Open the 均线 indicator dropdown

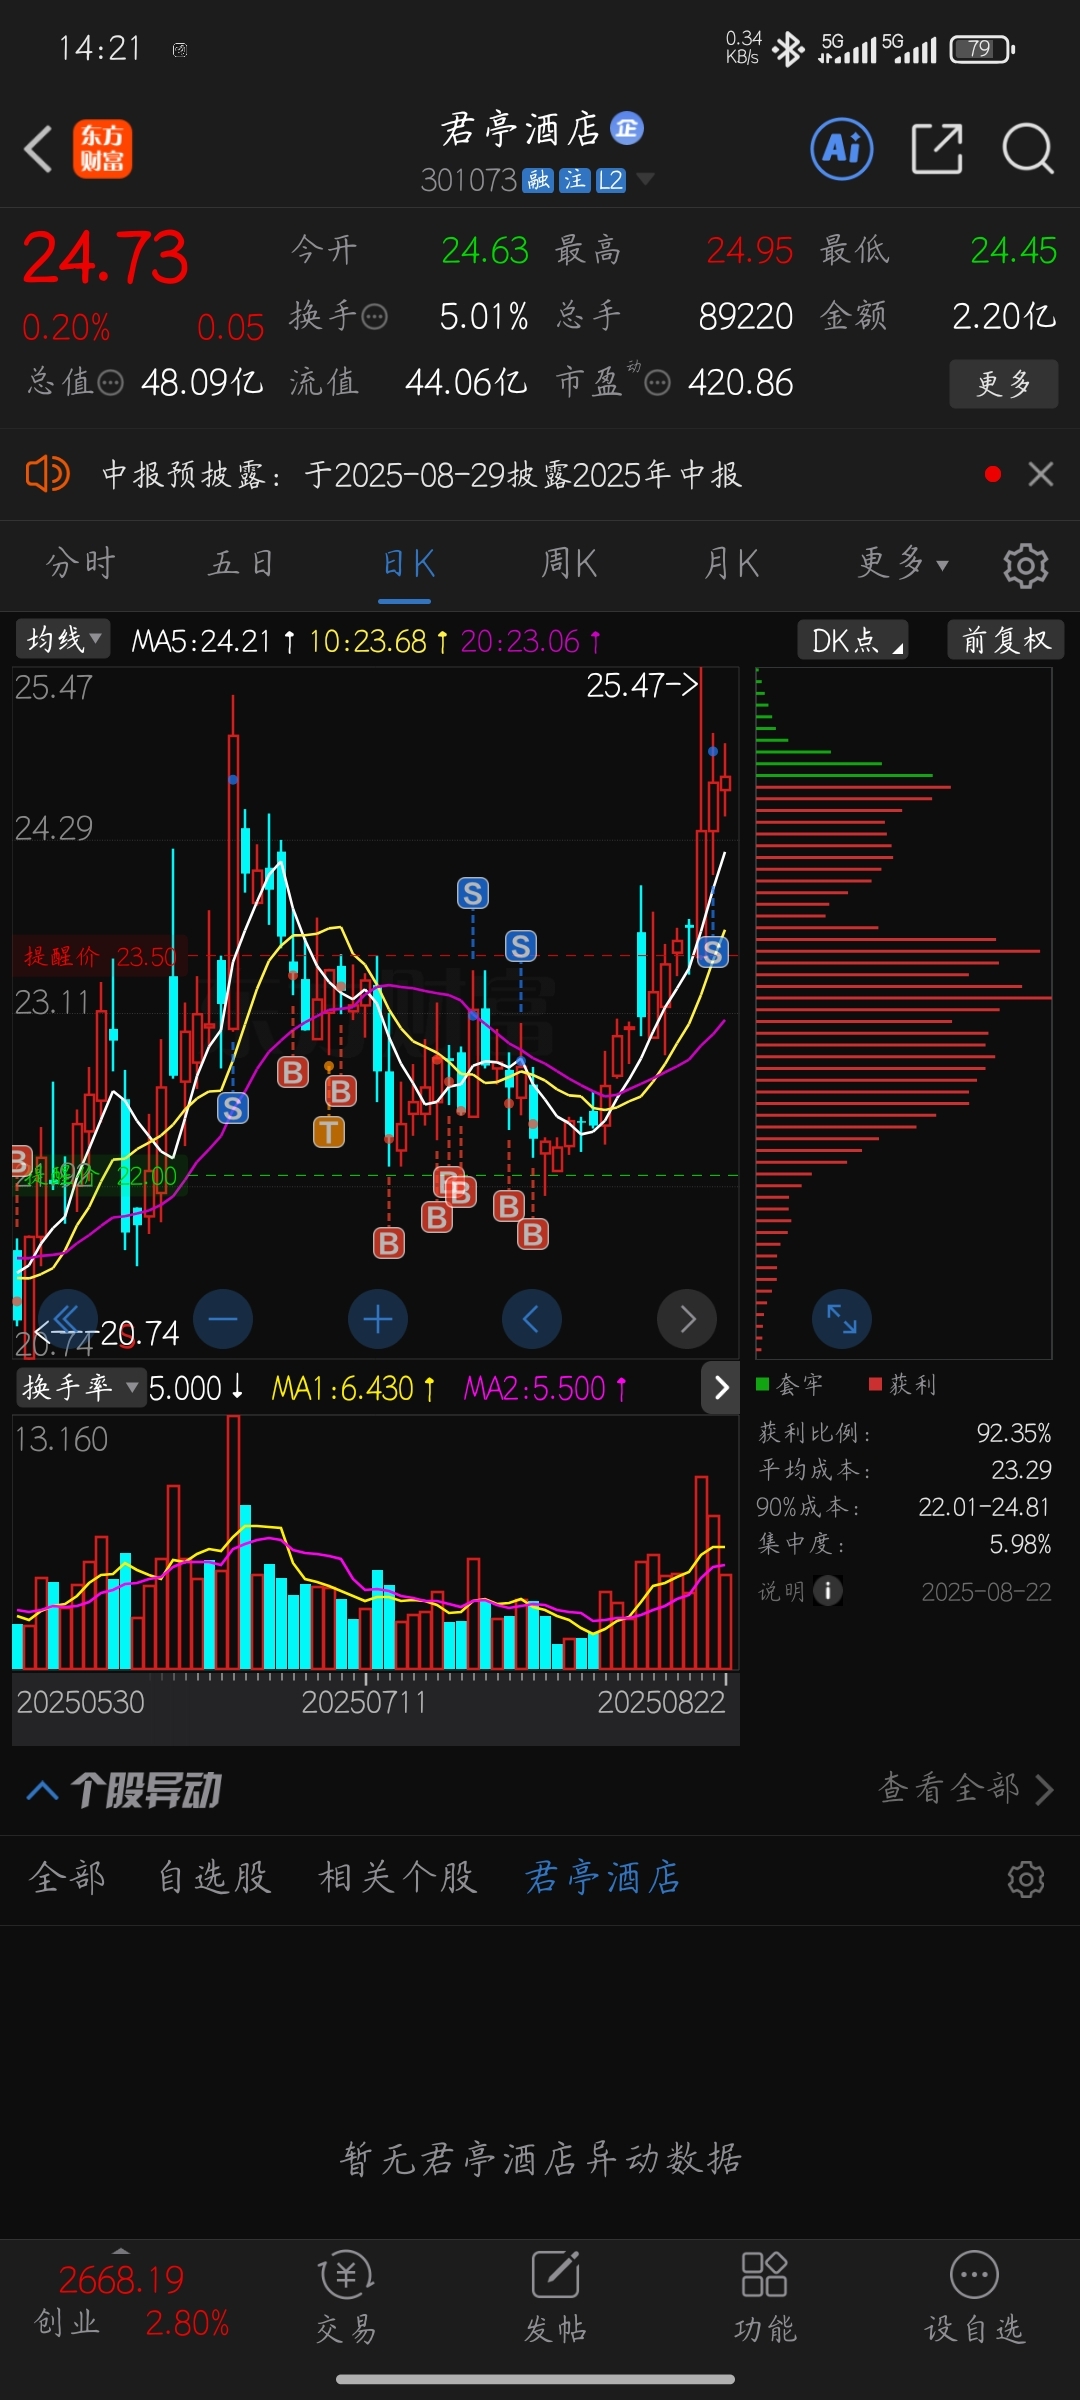coord(63,639)
